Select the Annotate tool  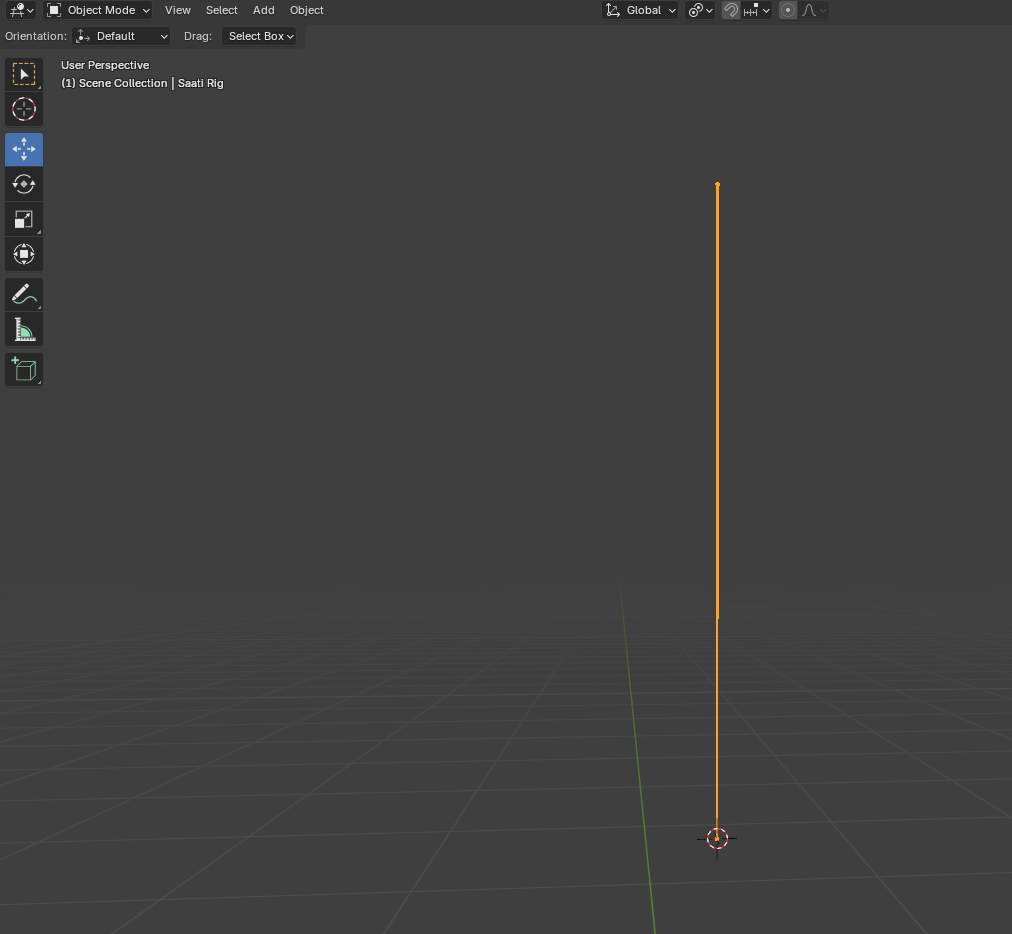pyautogui.click(x=24, y=294)
